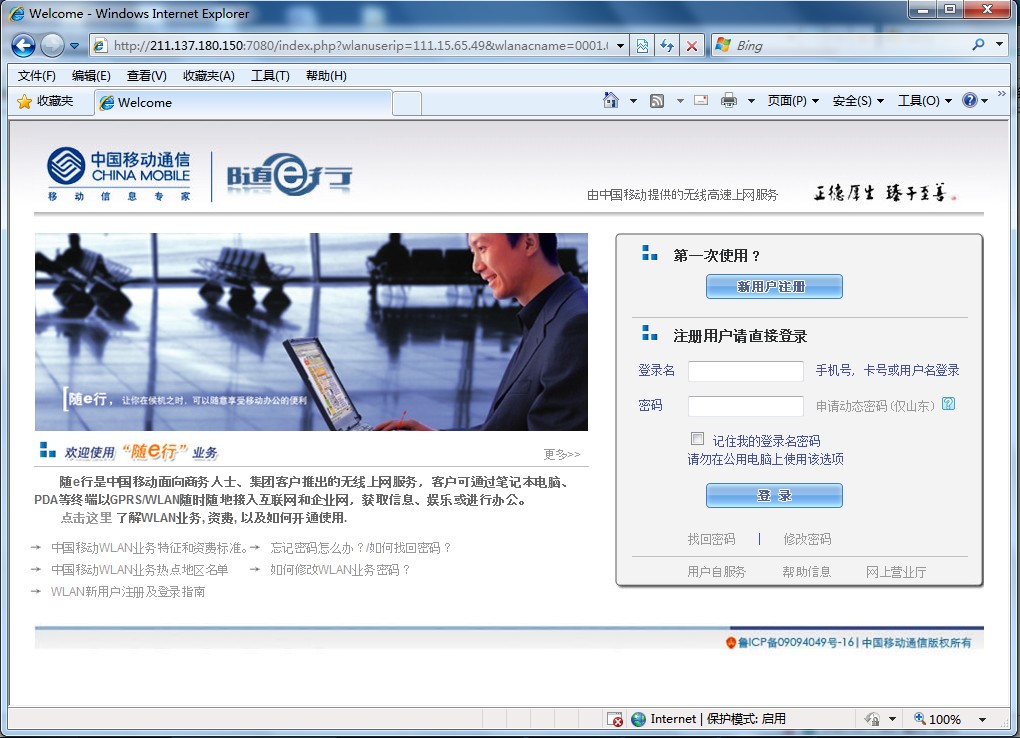
Task: Open the zoom level 100% dropdown
Action: 982,719
